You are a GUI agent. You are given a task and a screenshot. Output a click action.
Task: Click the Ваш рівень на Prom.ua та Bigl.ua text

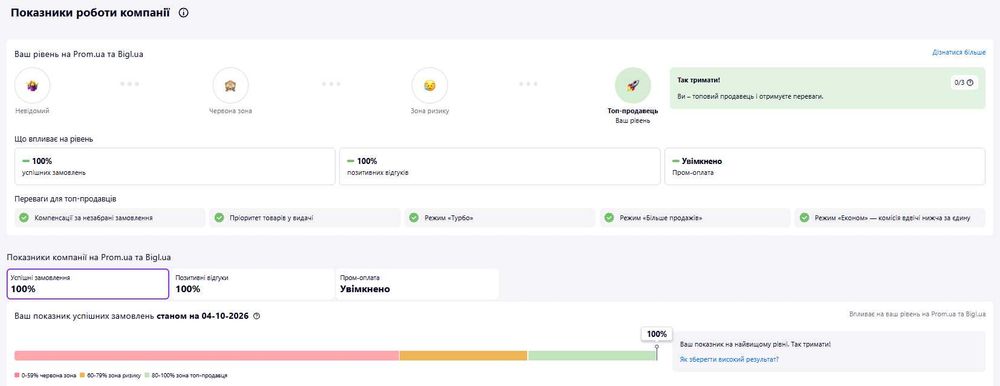coord(79,54)
